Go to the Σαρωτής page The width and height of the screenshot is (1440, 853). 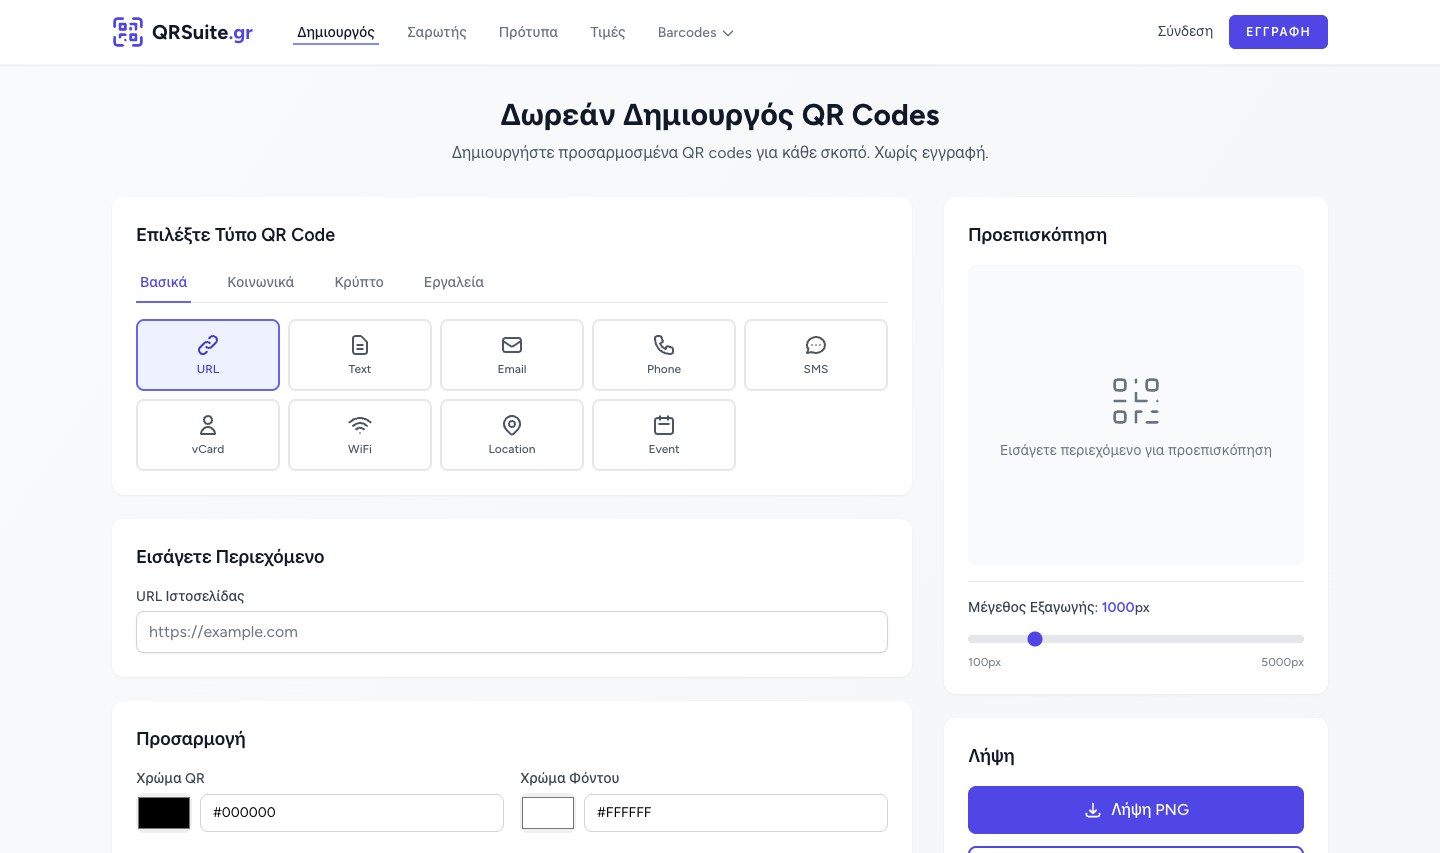[x=437, y=32]
